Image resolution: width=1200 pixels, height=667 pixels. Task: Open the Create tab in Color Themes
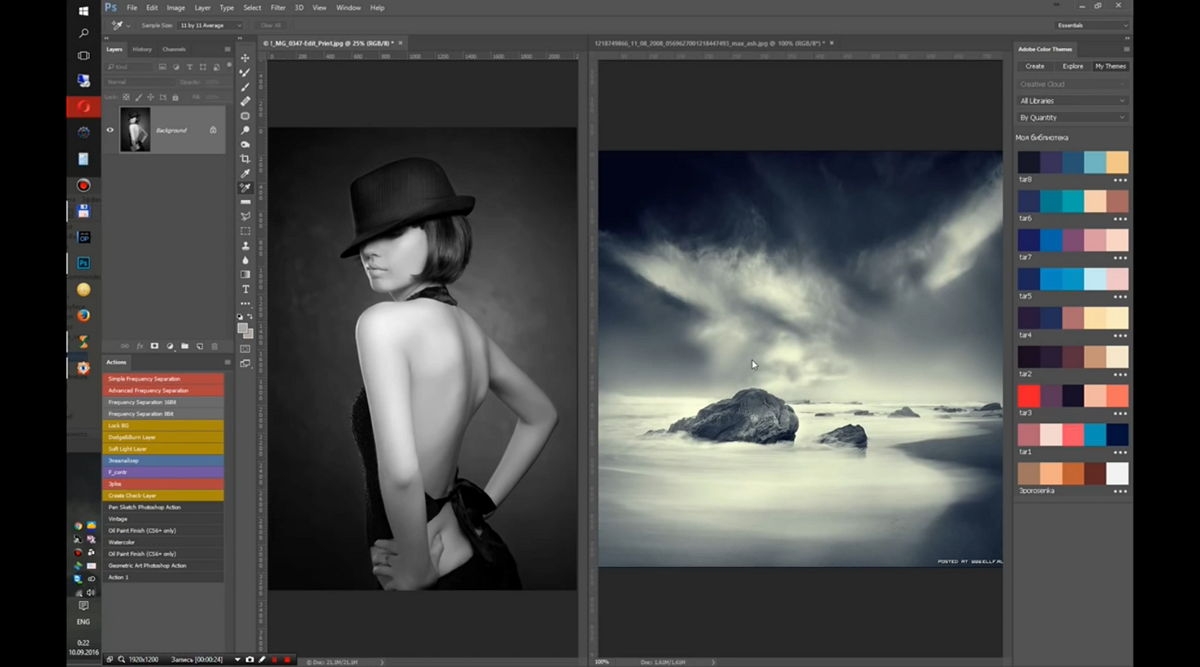tap(1035, 66)
